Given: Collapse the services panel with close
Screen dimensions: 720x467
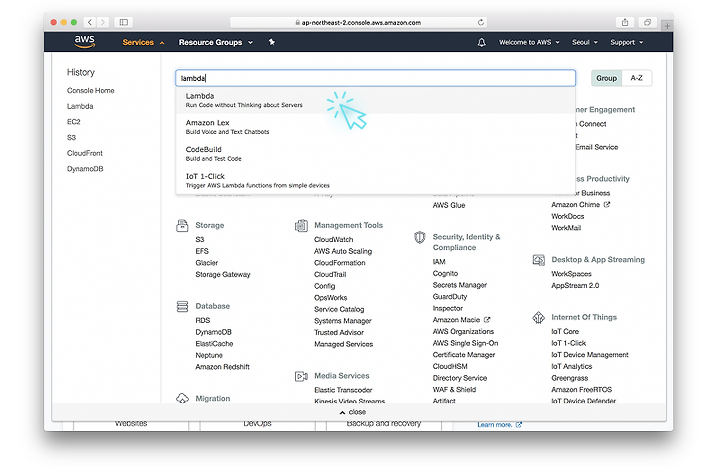Looking at the screenshot, I should [353, 412].
